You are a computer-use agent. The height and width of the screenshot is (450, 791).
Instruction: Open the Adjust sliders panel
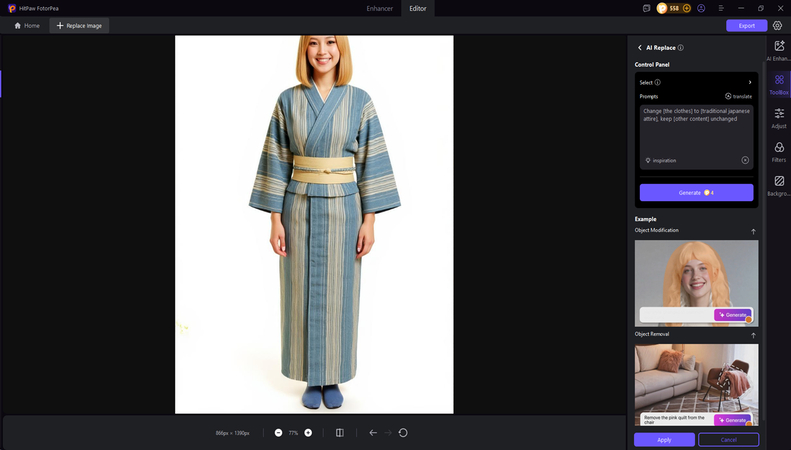(x=779, y=117)
